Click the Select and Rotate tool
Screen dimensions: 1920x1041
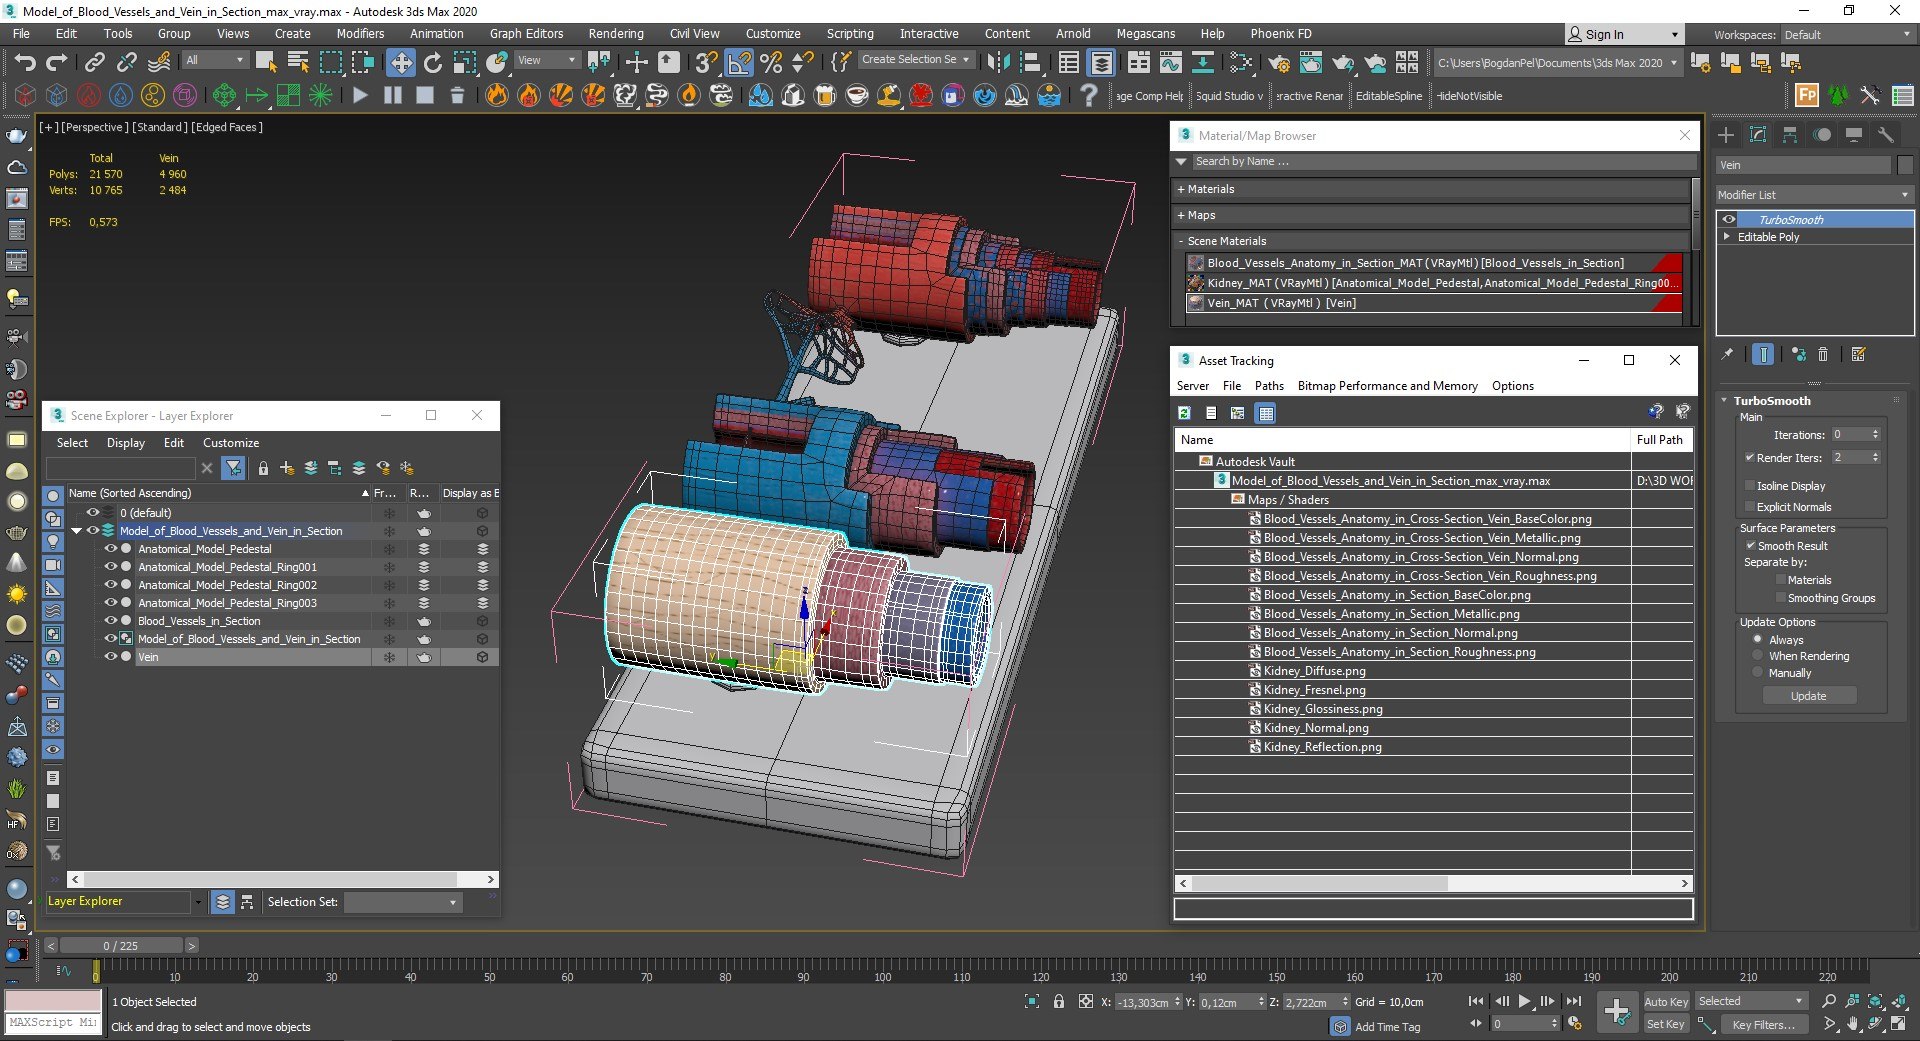pyautogui.click(x=432, y=62)
